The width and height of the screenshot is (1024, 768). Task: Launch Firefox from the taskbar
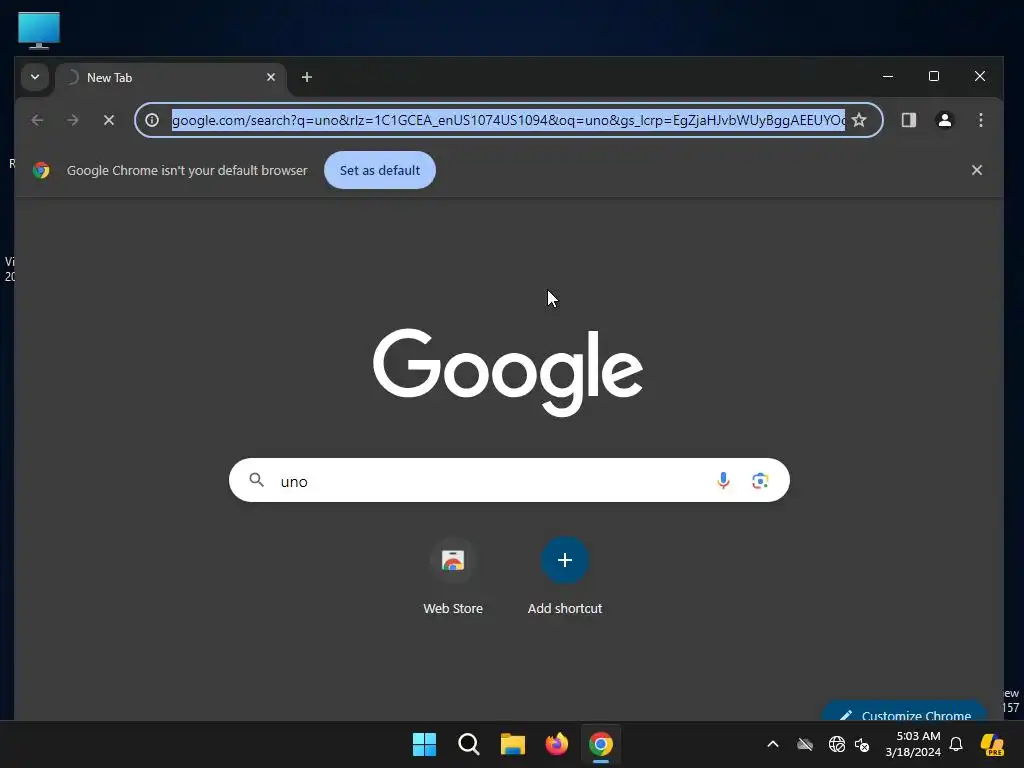(556, 744)
